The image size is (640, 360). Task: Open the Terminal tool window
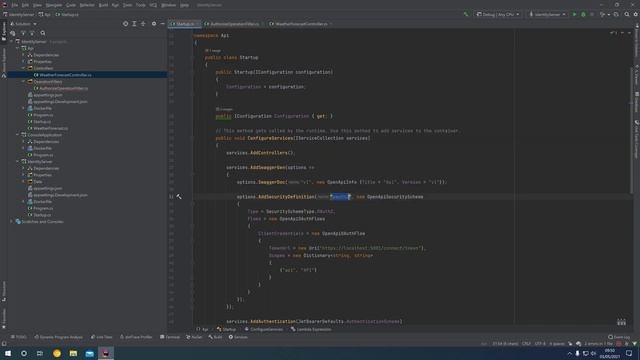170,337
